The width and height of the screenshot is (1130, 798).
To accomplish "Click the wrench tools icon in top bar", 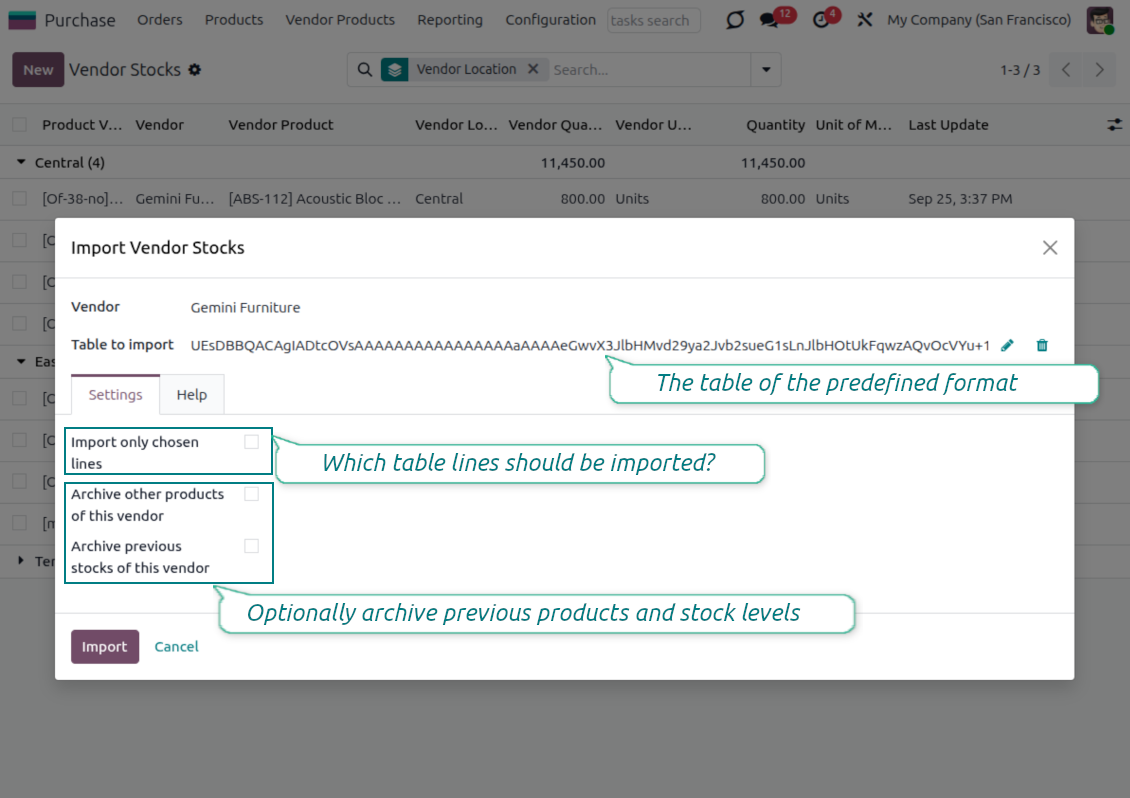I will [x=865, y=20].
